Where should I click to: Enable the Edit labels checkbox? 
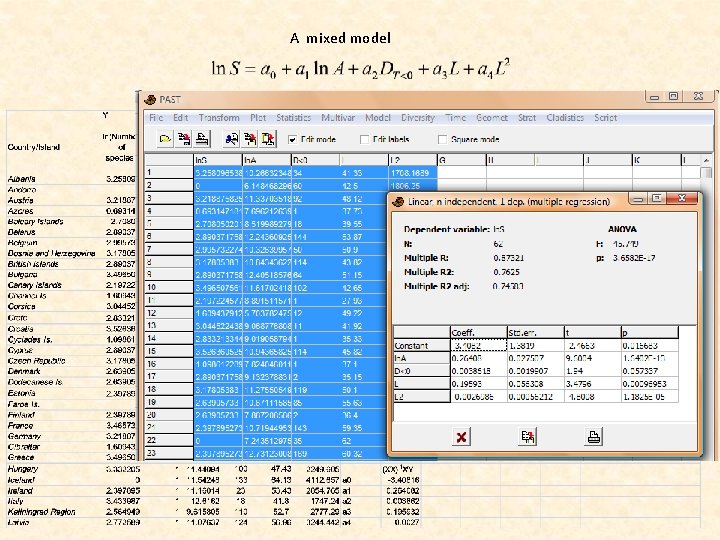pyautogui.click(x=365, y=139)
